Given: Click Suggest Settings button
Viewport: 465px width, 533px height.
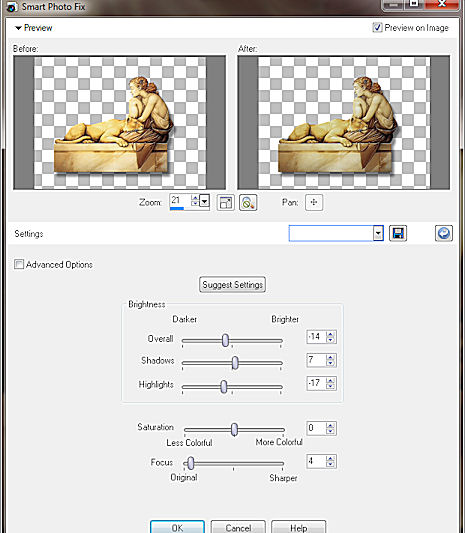Looking at the screenshot, I should point(232,285).
